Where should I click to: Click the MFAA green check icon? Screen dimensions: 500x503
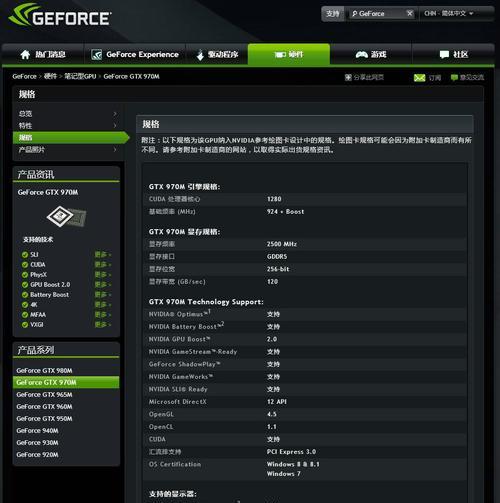[x=25, y=315]
